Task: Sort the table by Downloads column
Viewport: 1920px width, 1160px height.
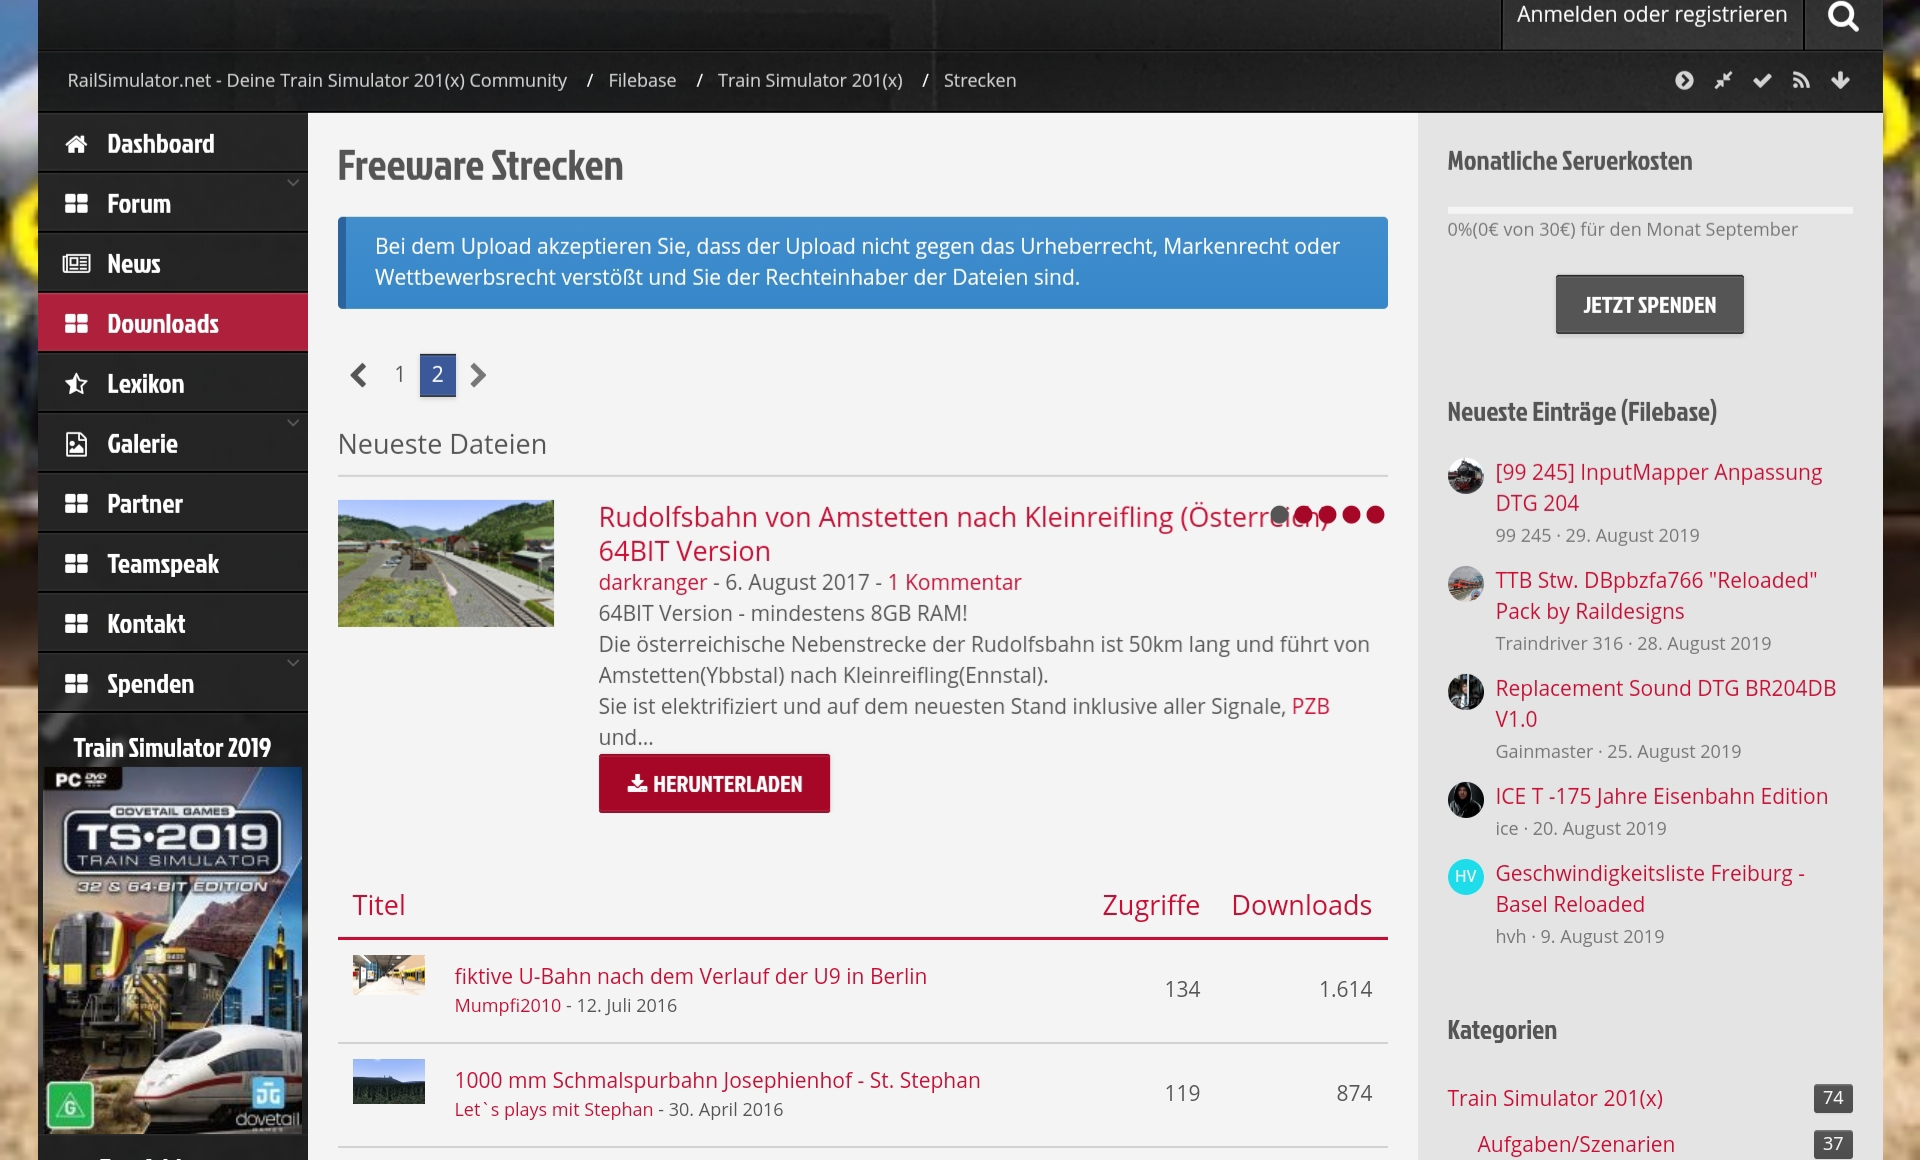Action: pyautogui.click(x=1301, y=905)
